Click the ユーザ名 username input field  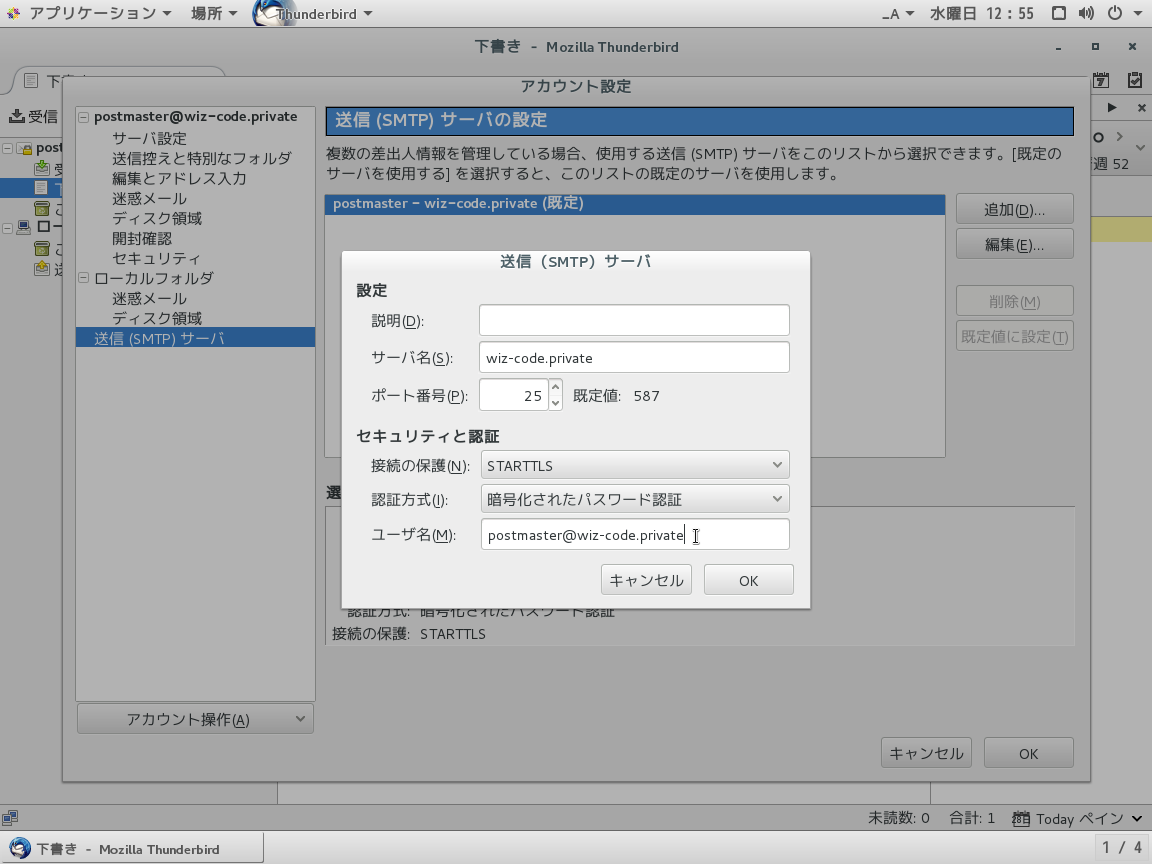[635, 534]
